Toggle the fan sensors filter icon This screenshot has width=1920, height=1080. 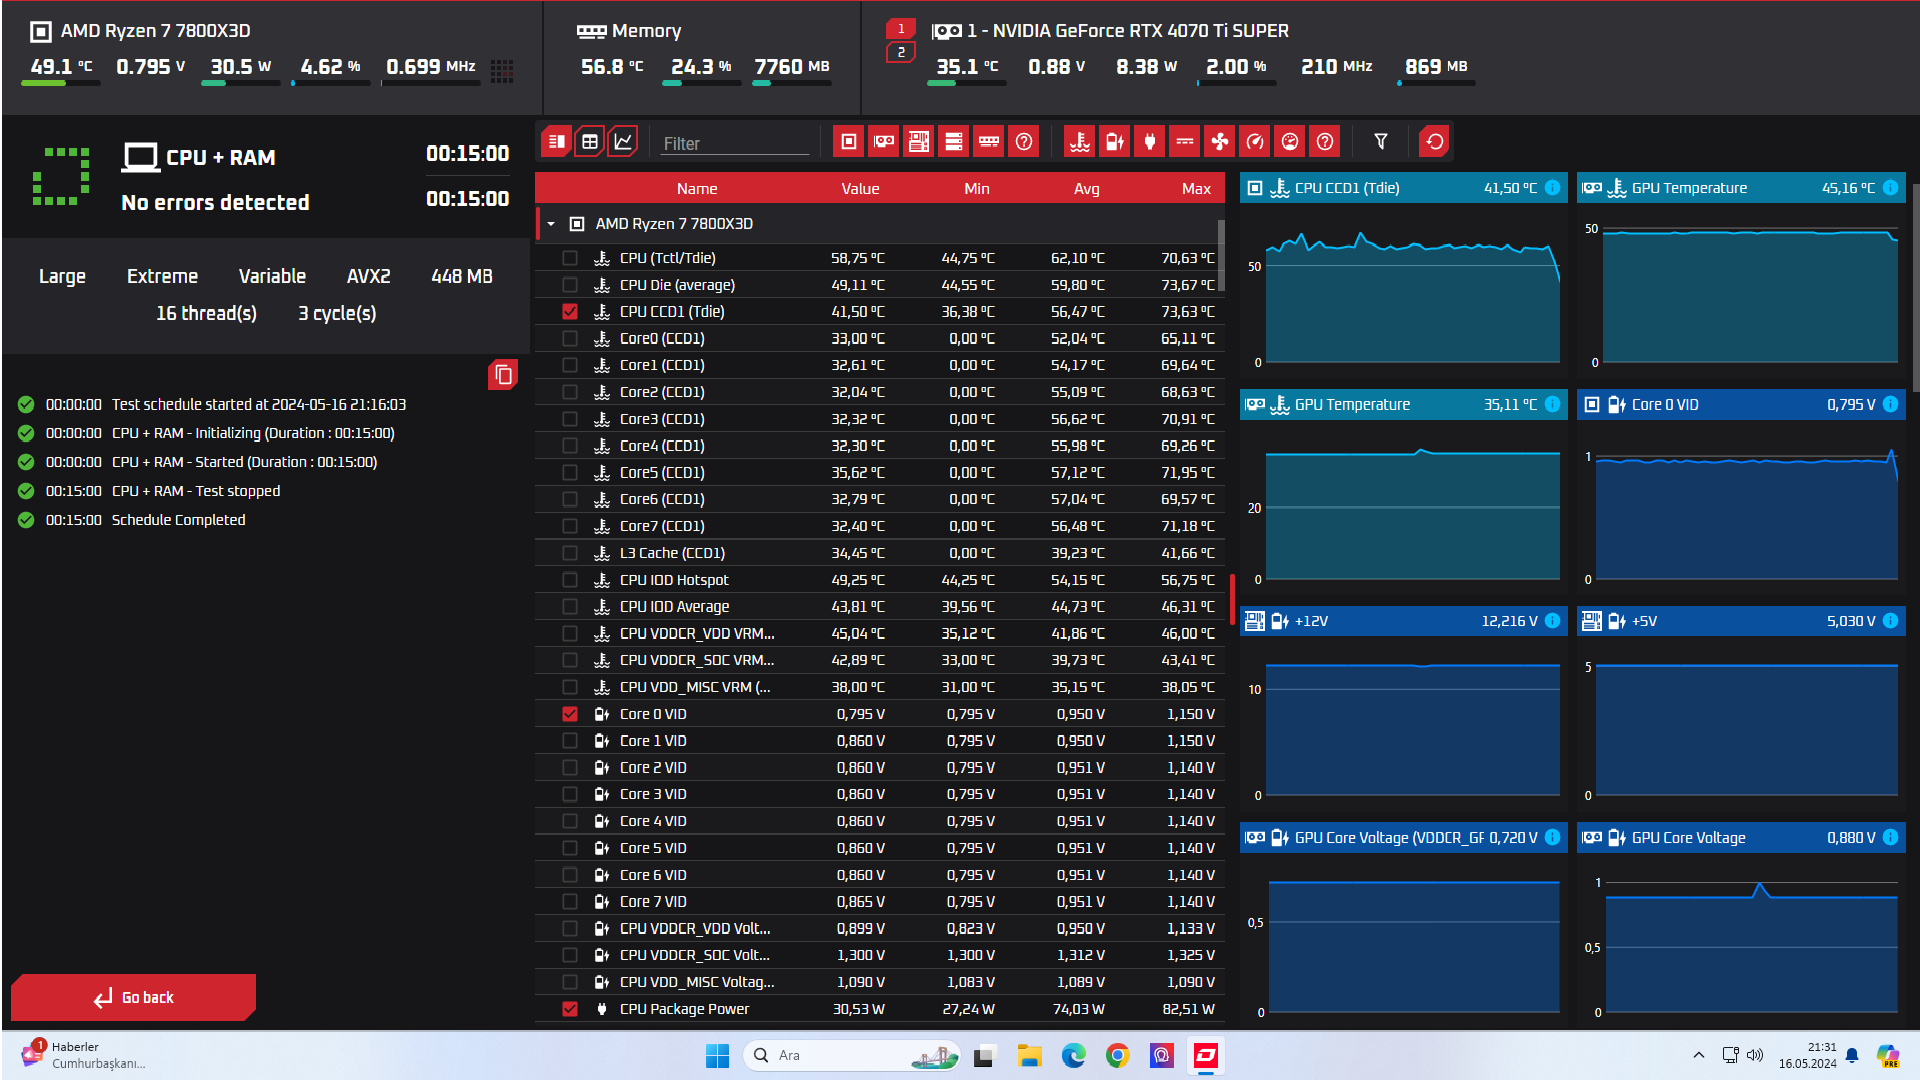click(x=1220, y=142)
